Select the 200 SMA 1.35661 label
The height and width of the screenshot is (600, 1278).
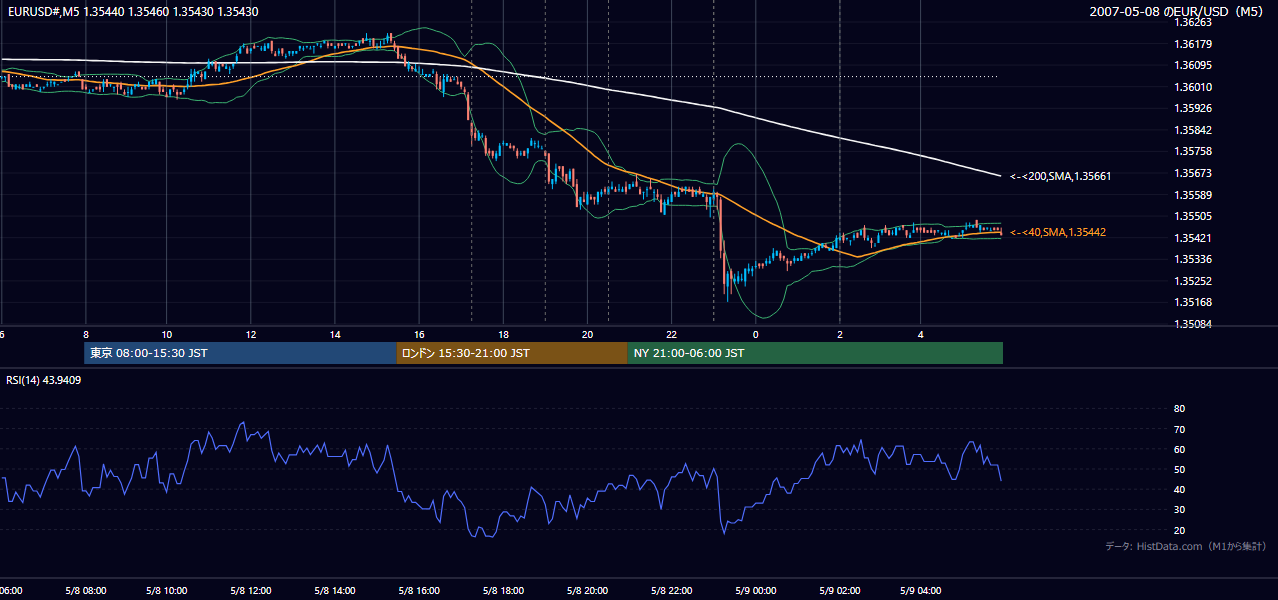[1061, 176]
